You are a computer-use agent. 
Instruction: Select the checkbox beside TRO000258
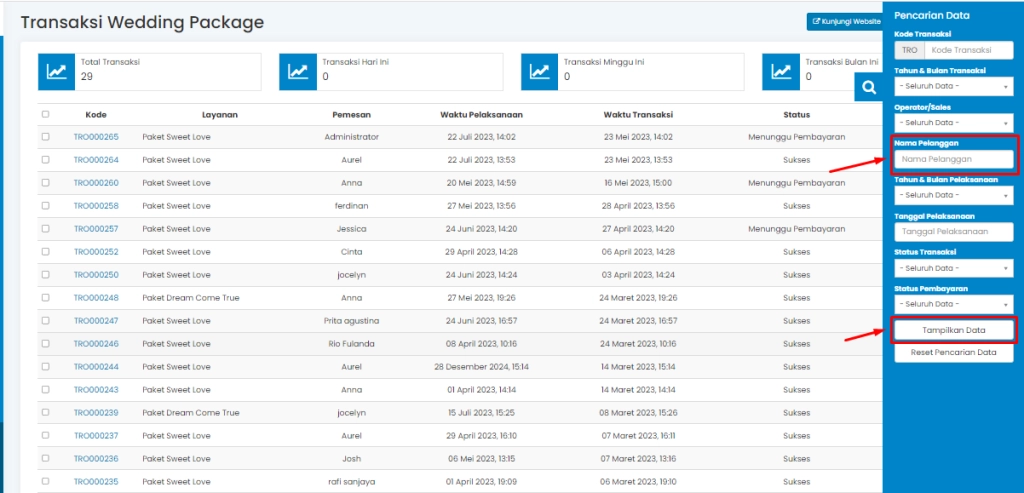(45, 206)
